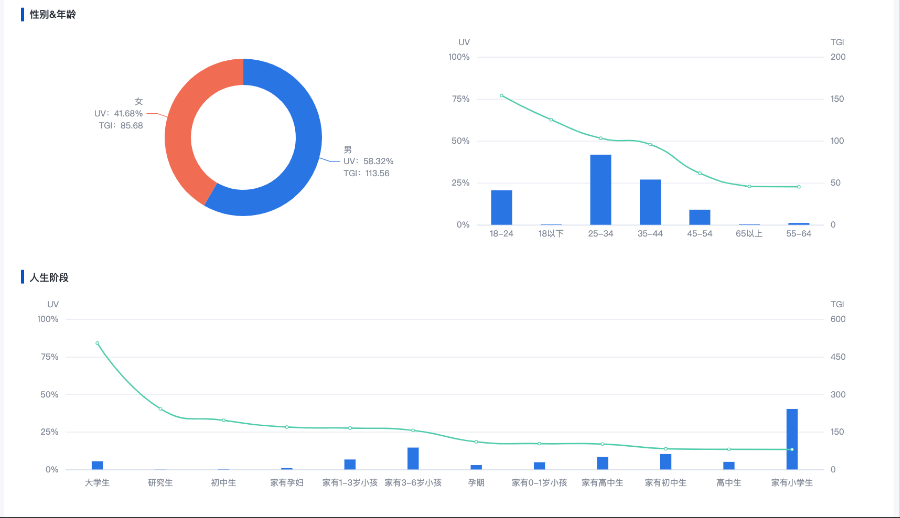Click the 人生阶段 section heading

49,277
